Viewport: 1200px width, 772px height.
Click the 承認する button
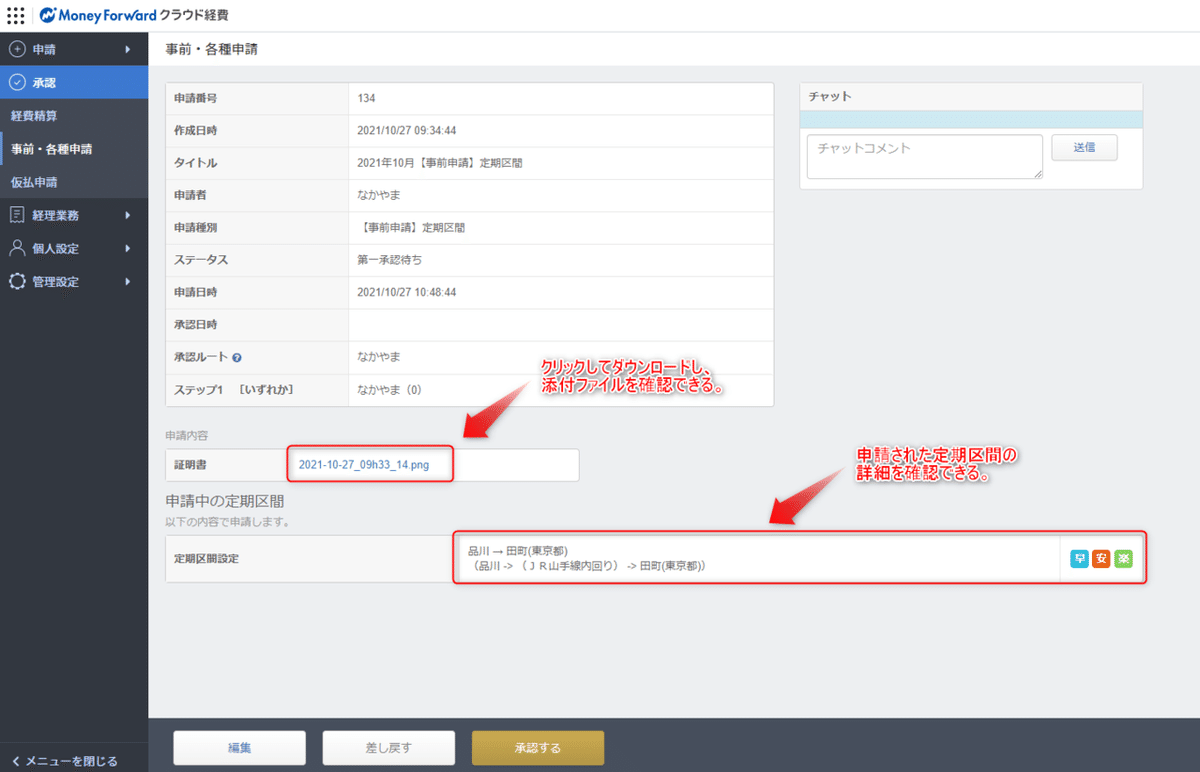click(x=538, y=748)
